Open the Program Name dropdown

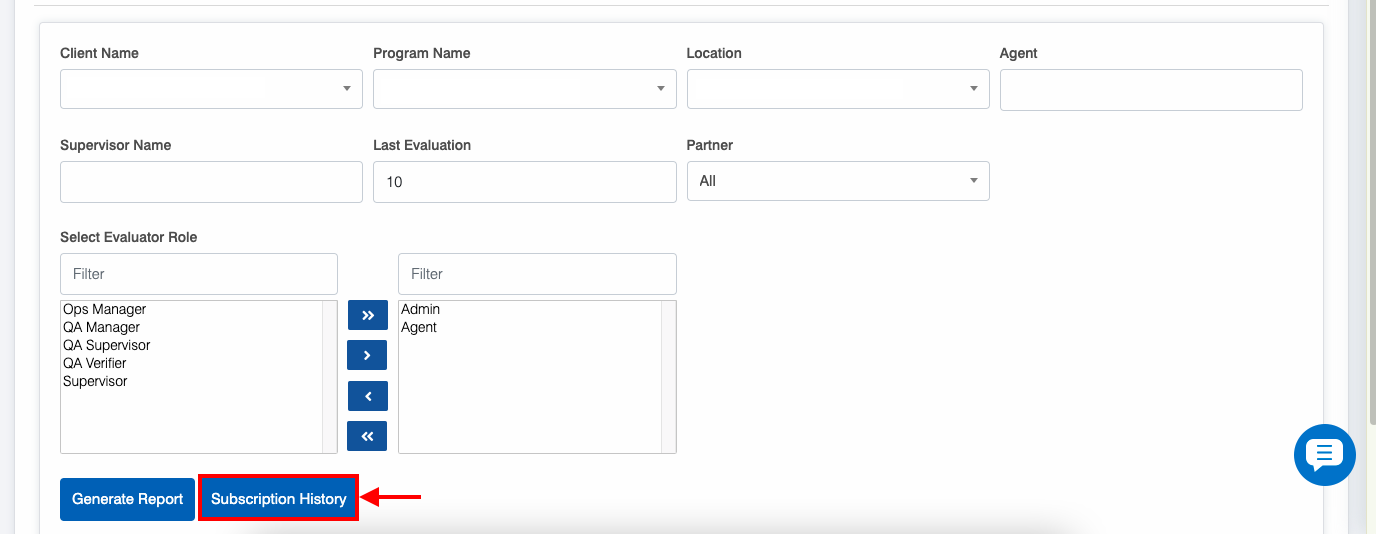click(524, 89)
